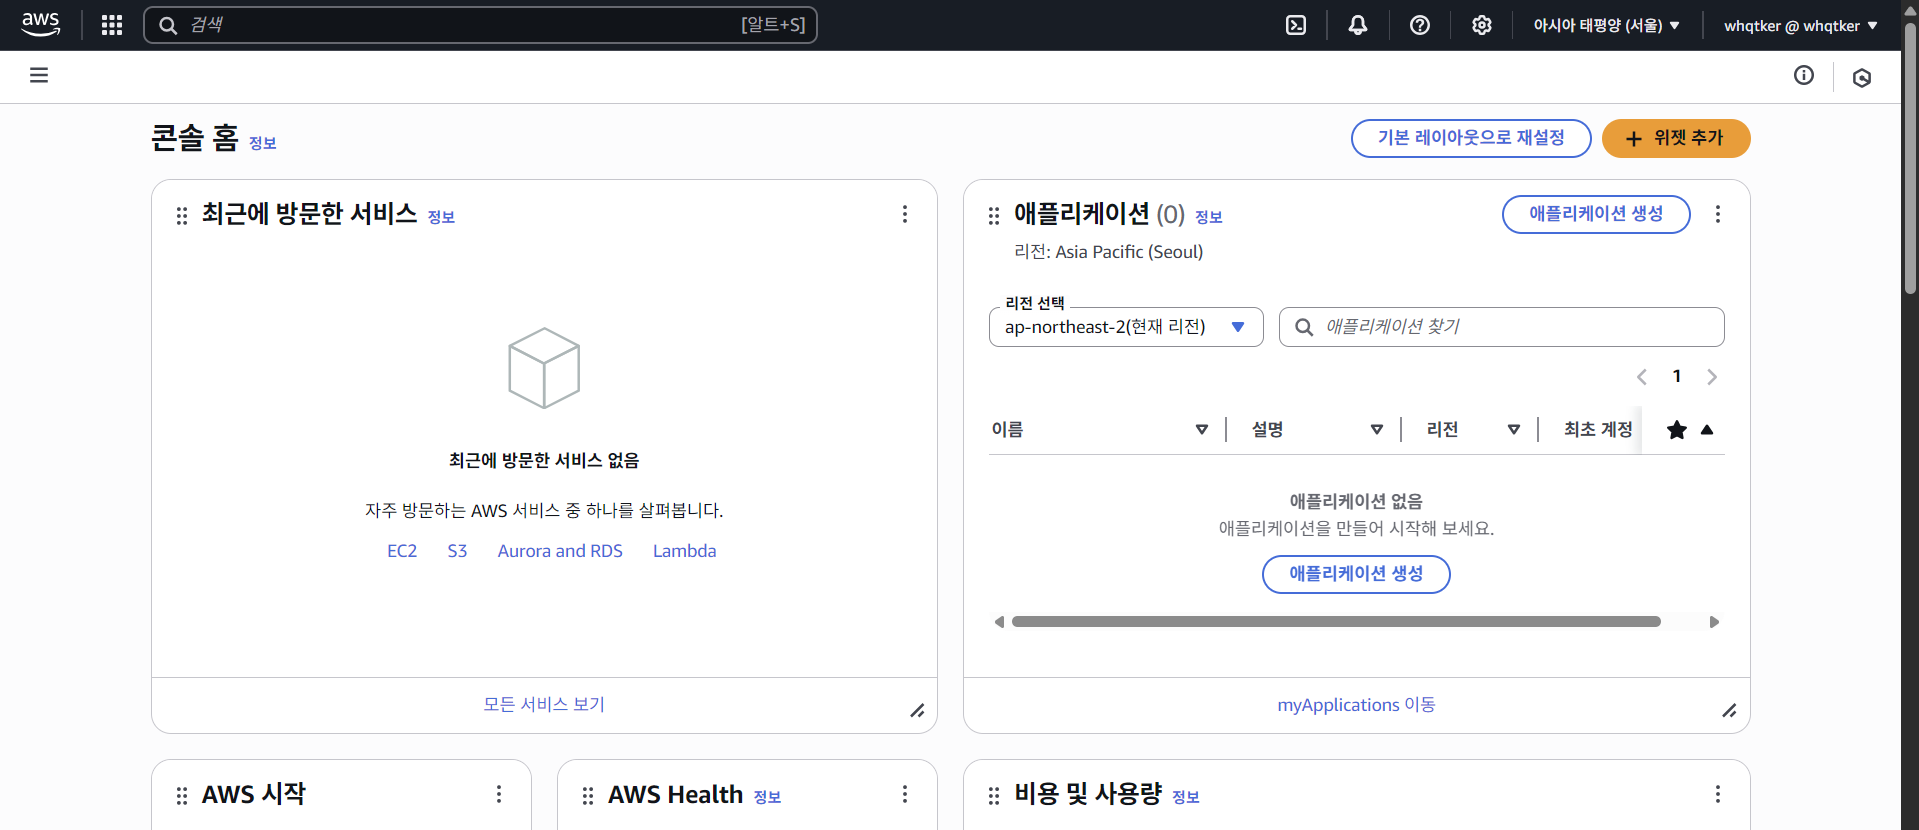Click the applications table horizontal scrollbar

1336,622
